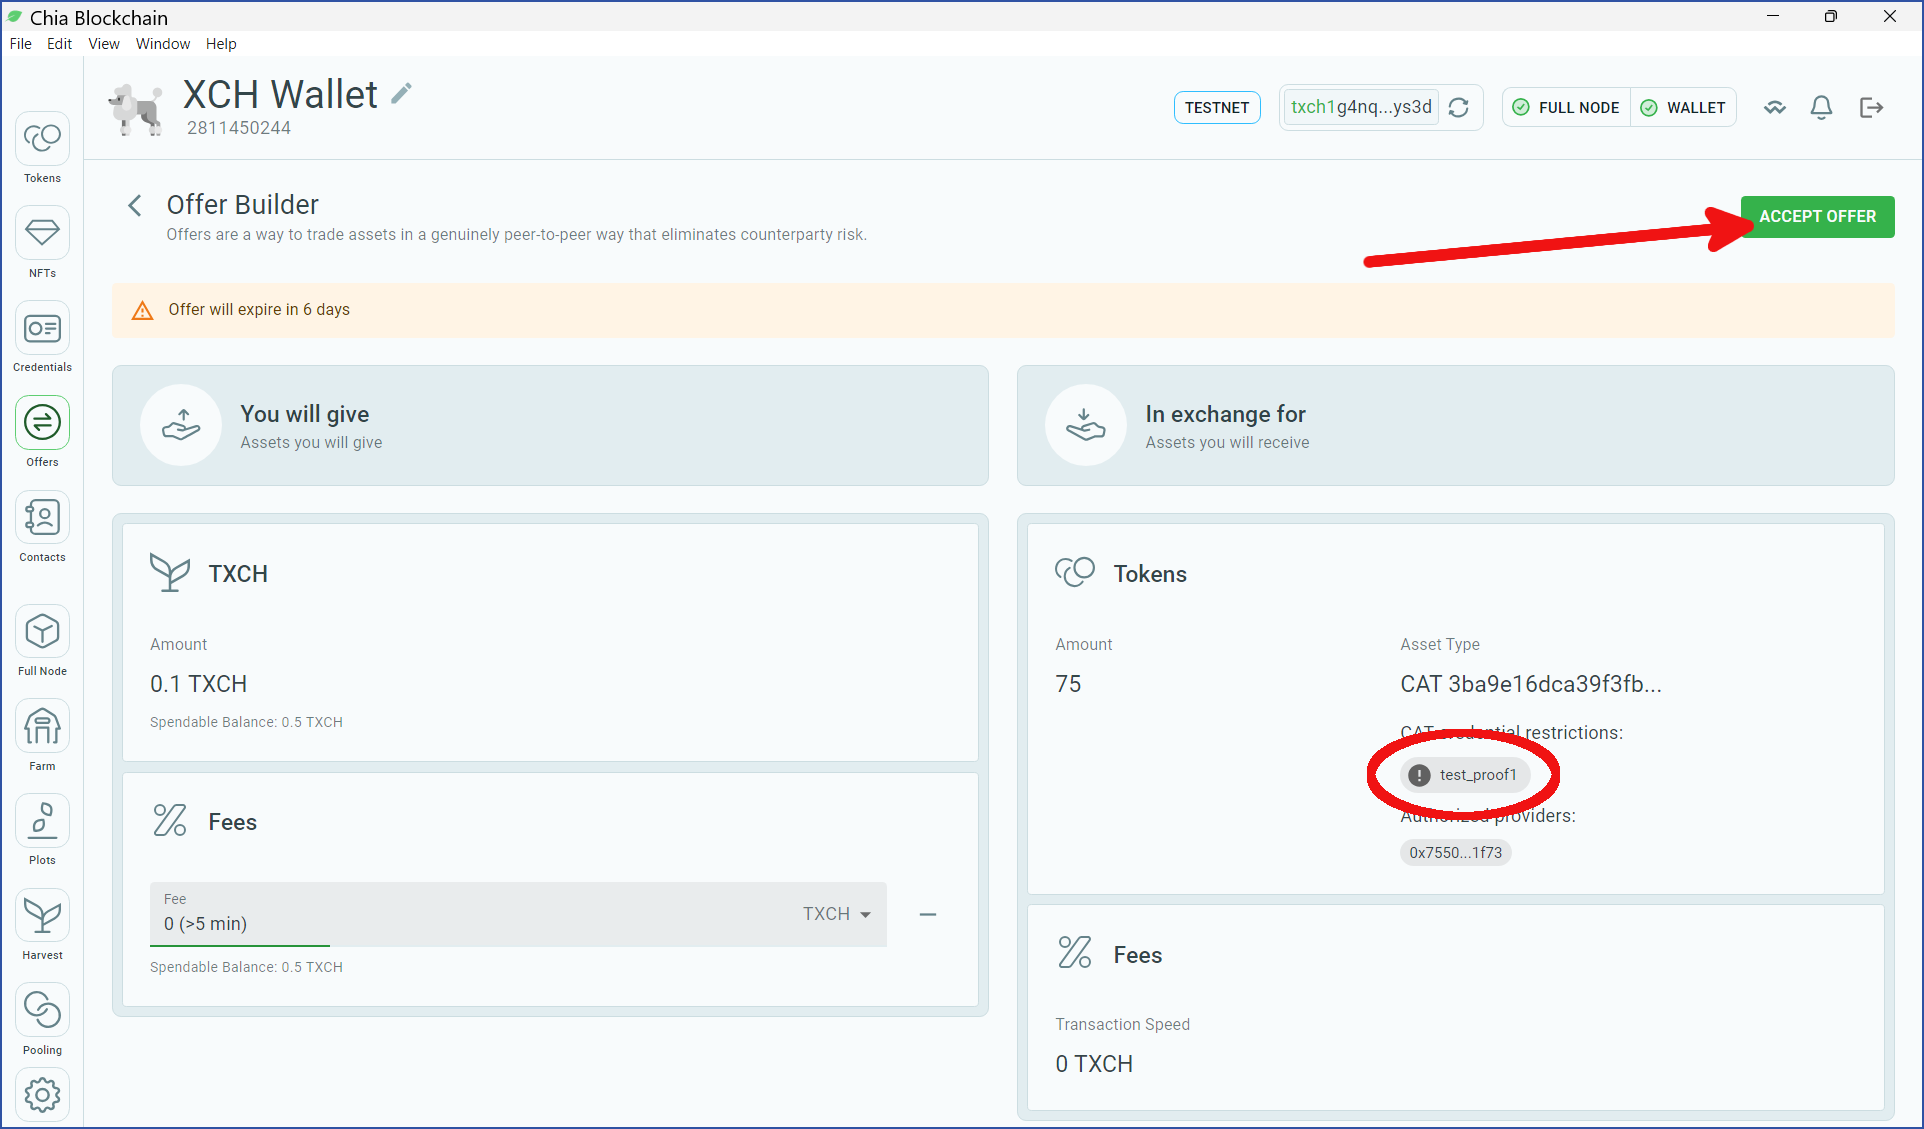Click the wallet fingerprint 2811450244
This screenshot has width=1924, height=1129.
239,128
